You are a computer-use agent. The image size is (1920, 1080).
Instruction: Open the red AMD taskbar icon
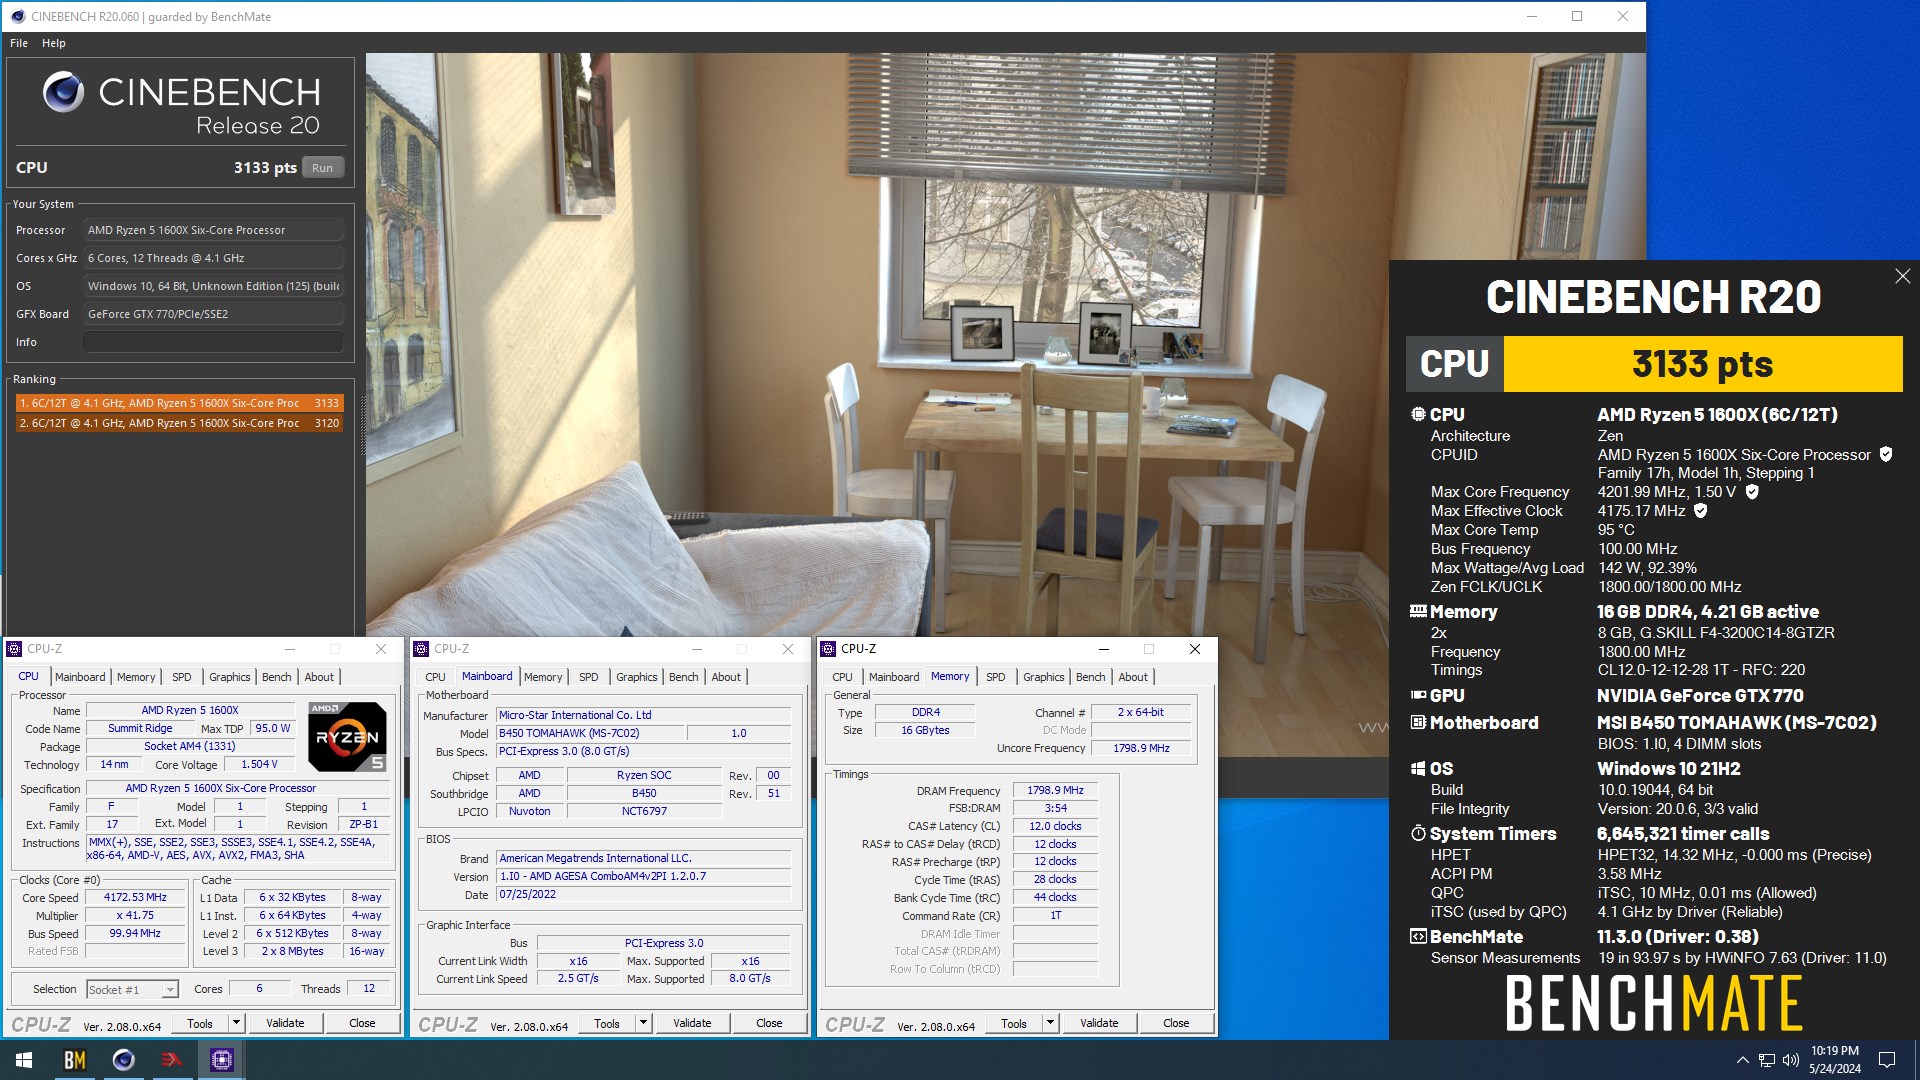click(172, 1060)
